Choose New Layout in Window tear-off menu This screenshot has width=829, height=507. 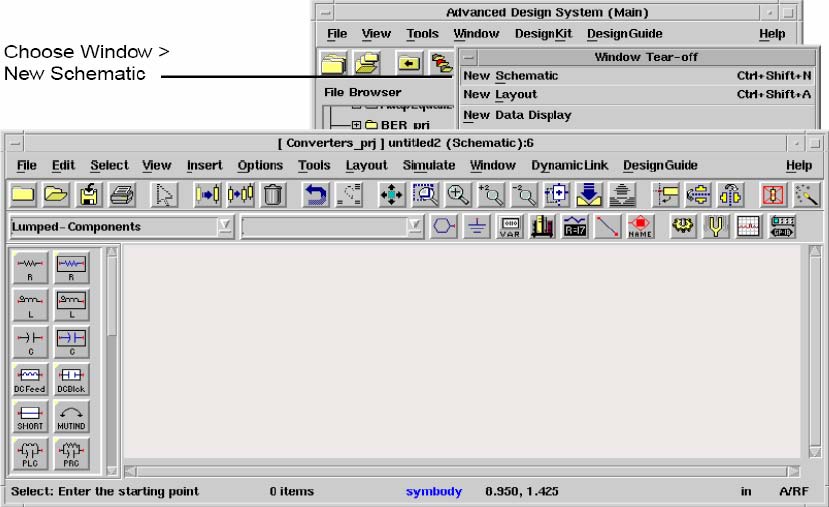637,94
